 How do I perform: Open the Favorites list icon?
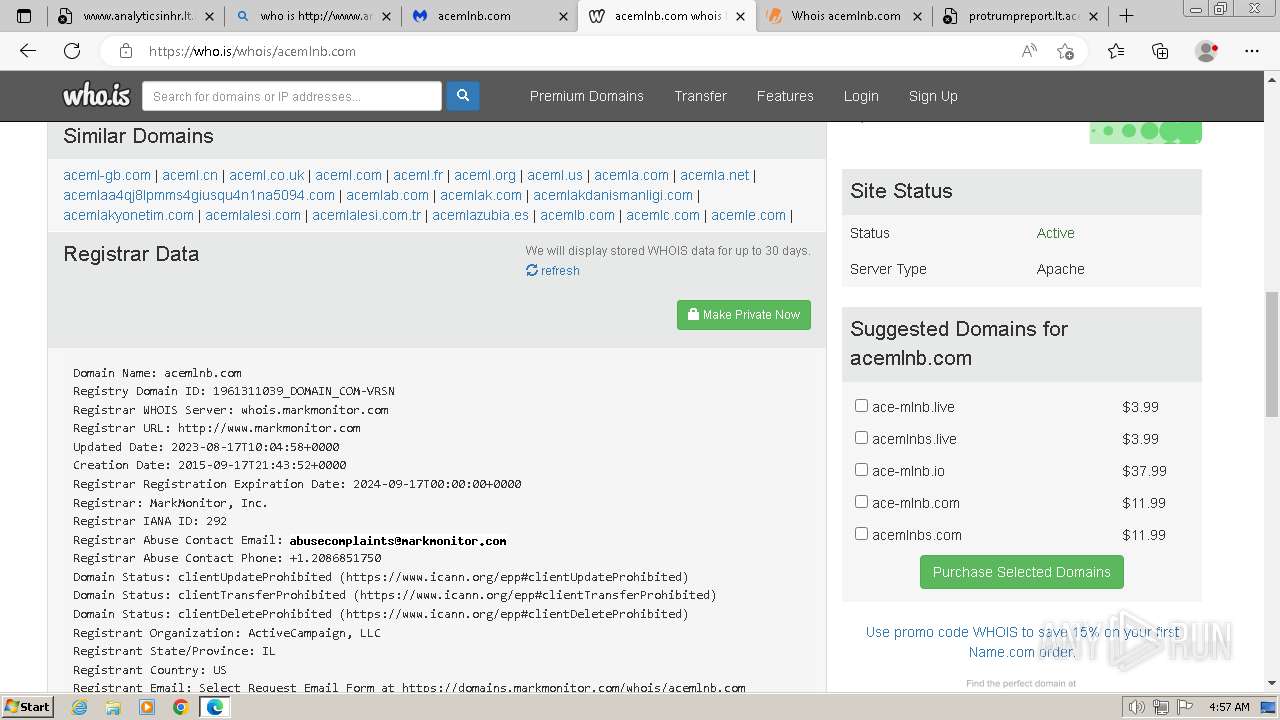tap(1116, 51)
